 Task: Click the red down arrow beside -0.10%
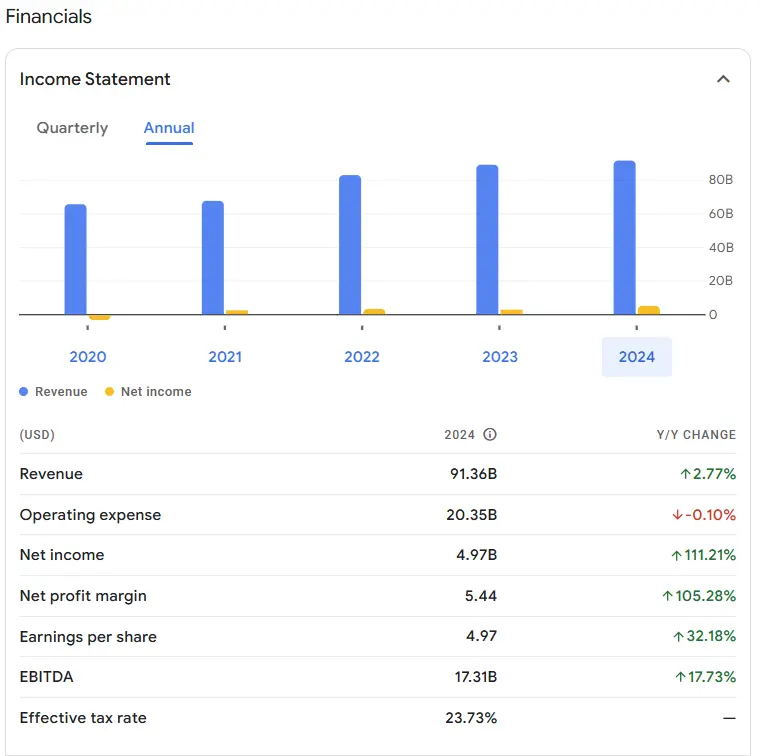pyautogui.click(x=678, y=515)
